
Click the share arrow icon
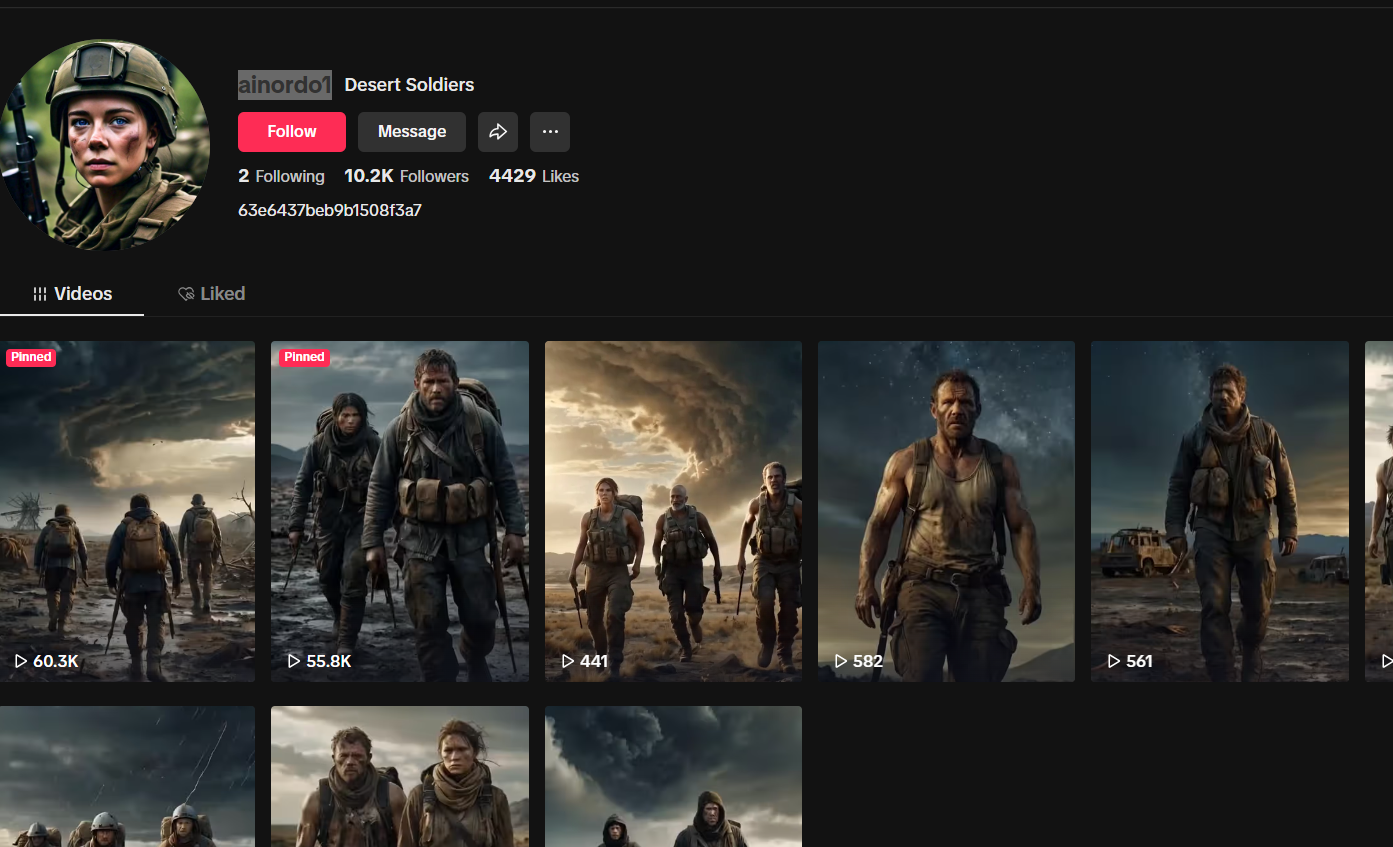[498, 132]
